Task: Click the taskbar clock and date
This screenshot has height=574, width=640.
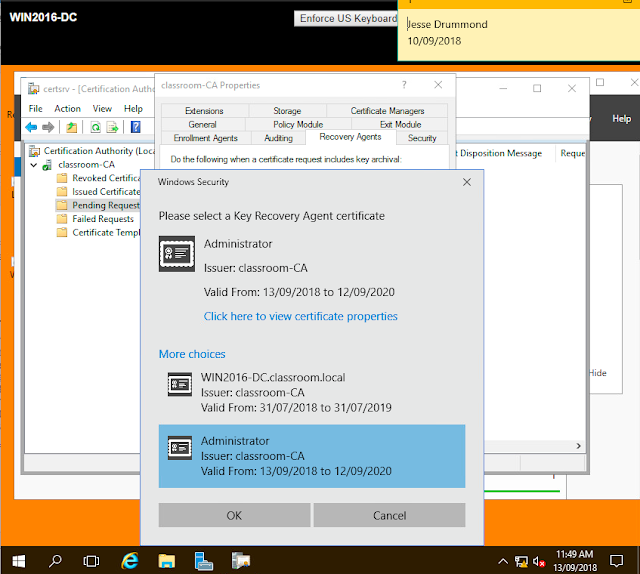Action: coord(574,561)
